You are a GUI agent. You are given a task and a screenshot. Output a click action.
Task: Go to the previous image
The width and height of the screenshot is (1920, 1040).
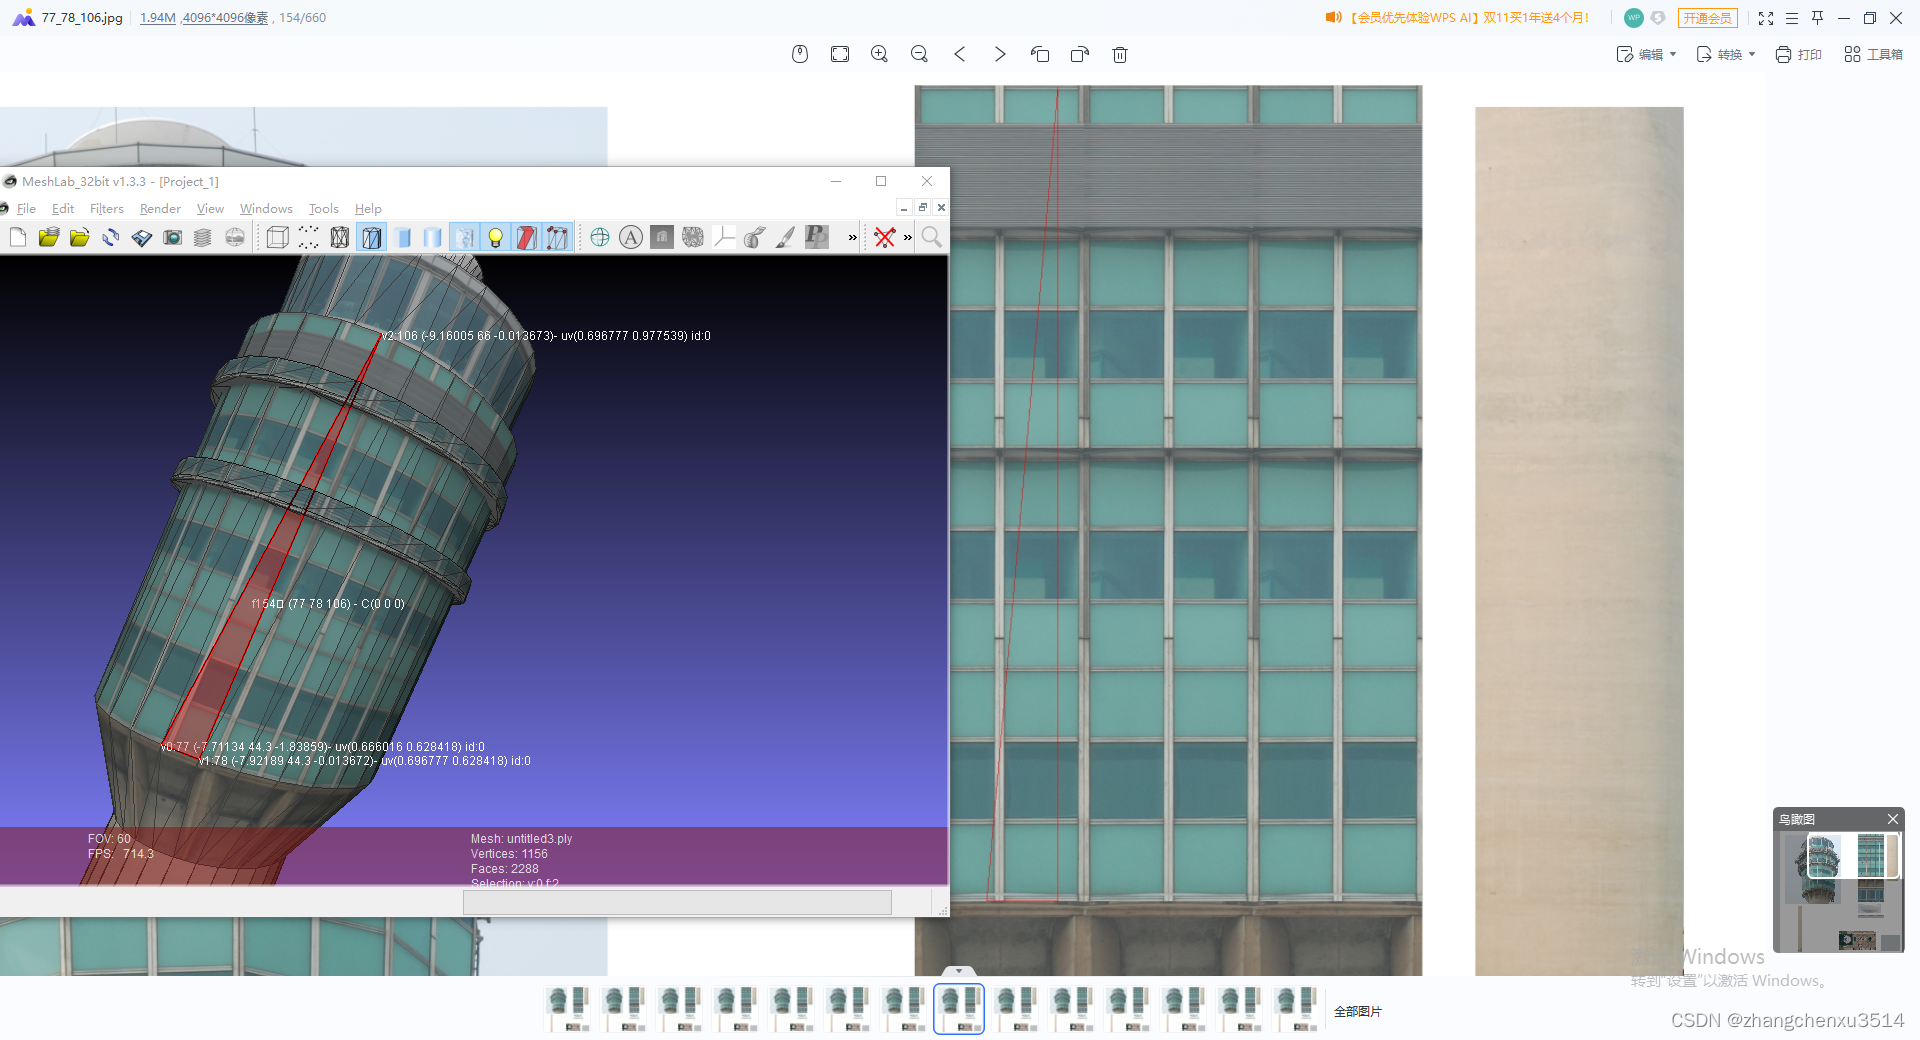(960, 54)
